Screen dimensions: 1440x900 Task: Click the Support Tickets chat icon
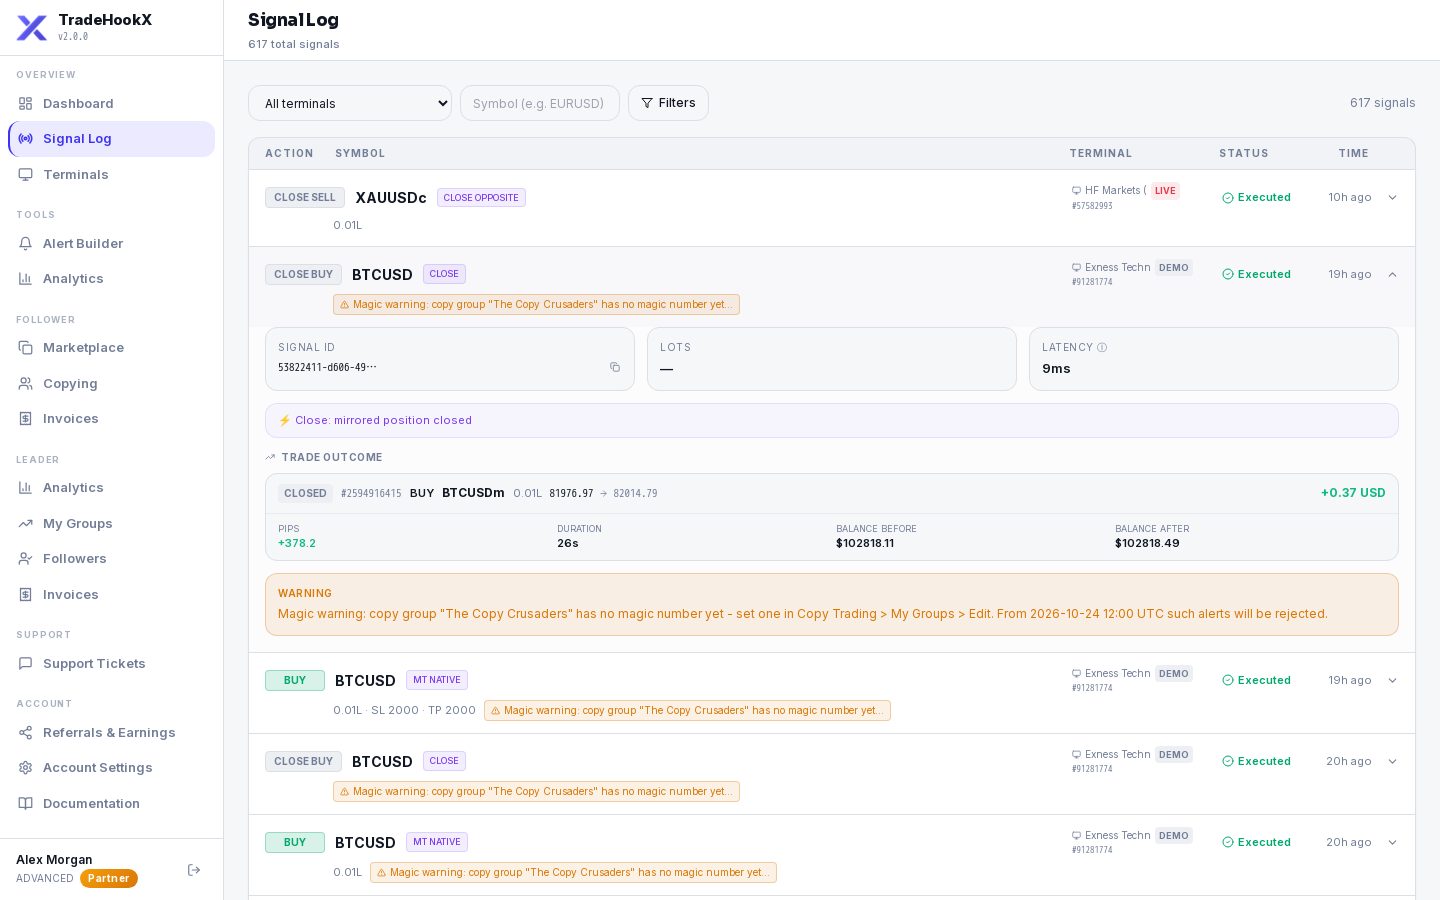pos(26,663)
